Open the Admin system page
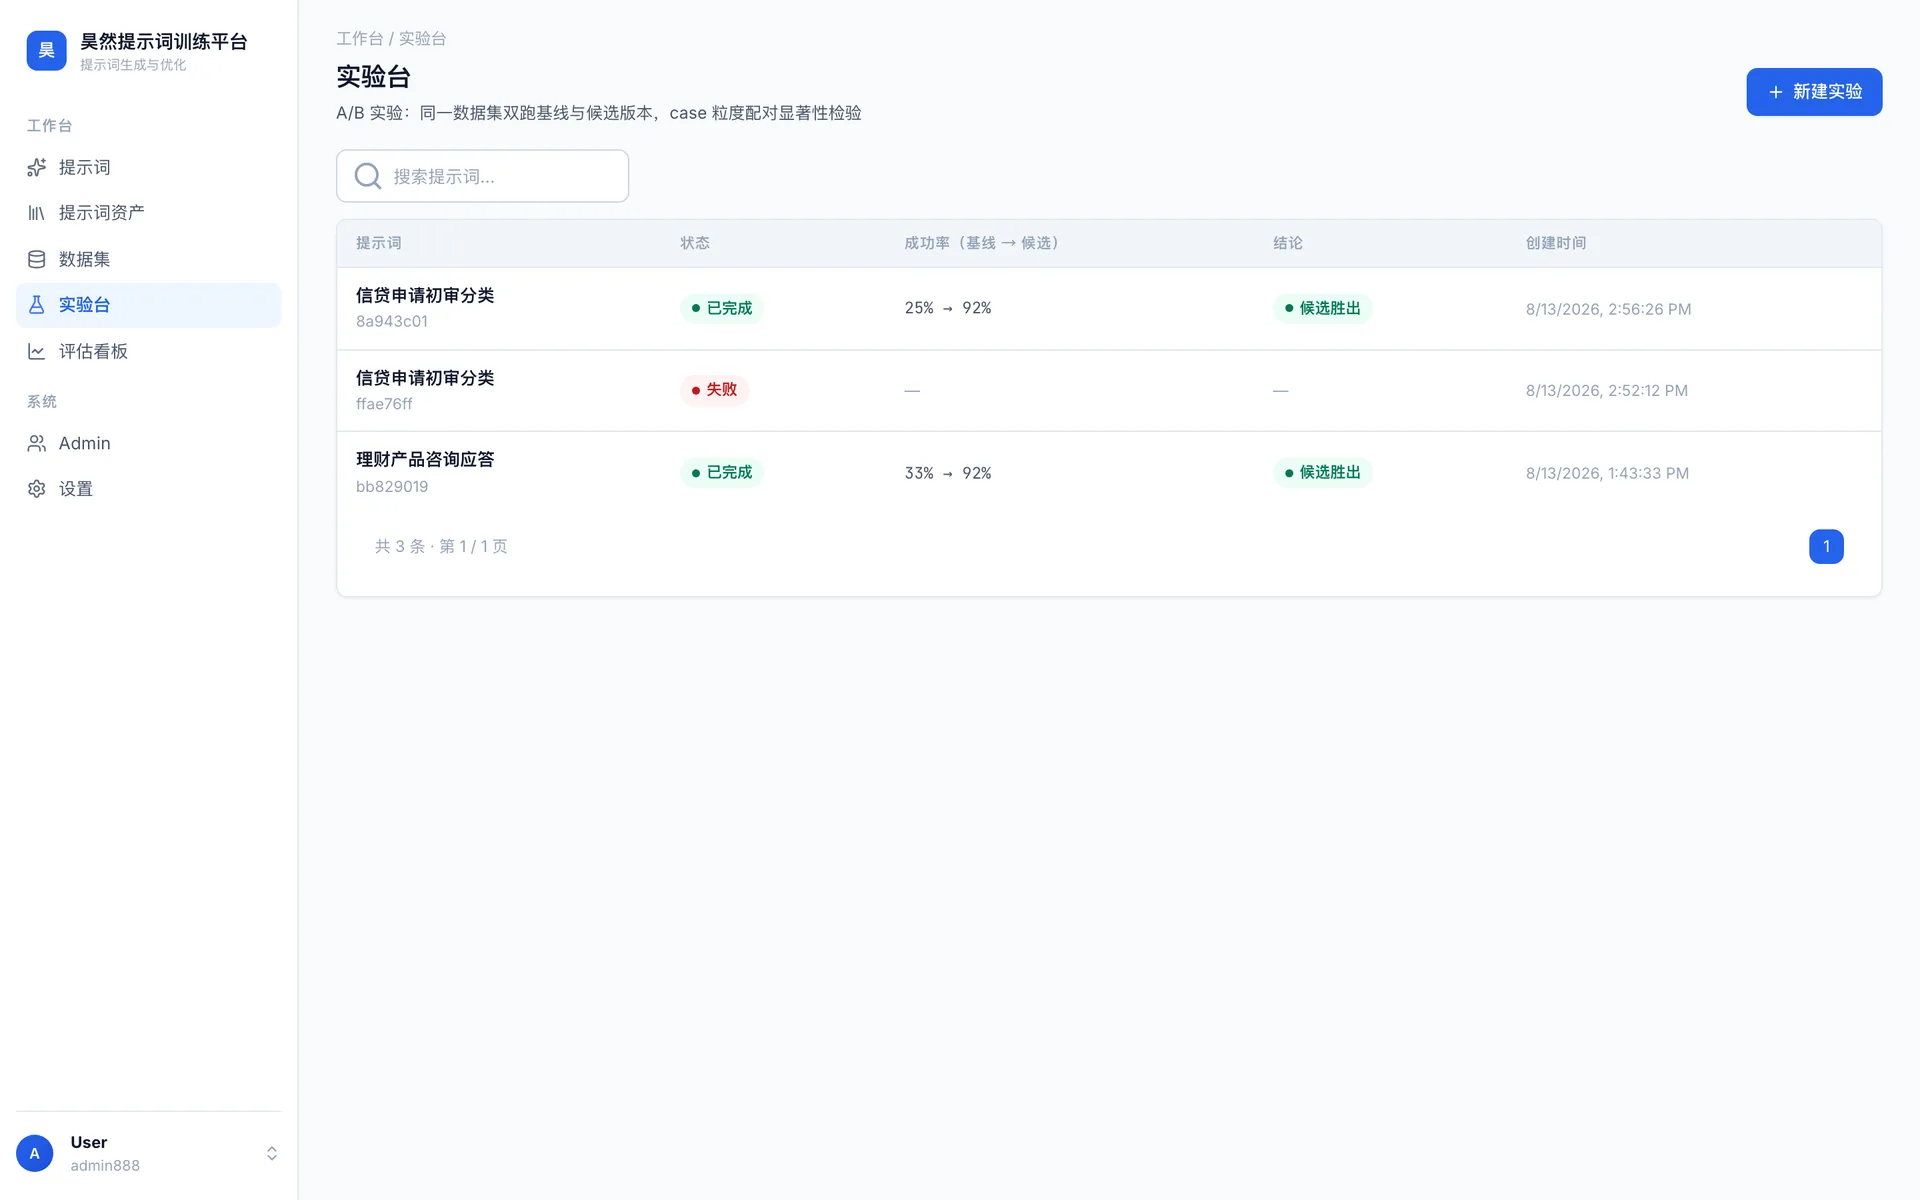This screenshot has height=1200, width=1920. tap(149, 443)
